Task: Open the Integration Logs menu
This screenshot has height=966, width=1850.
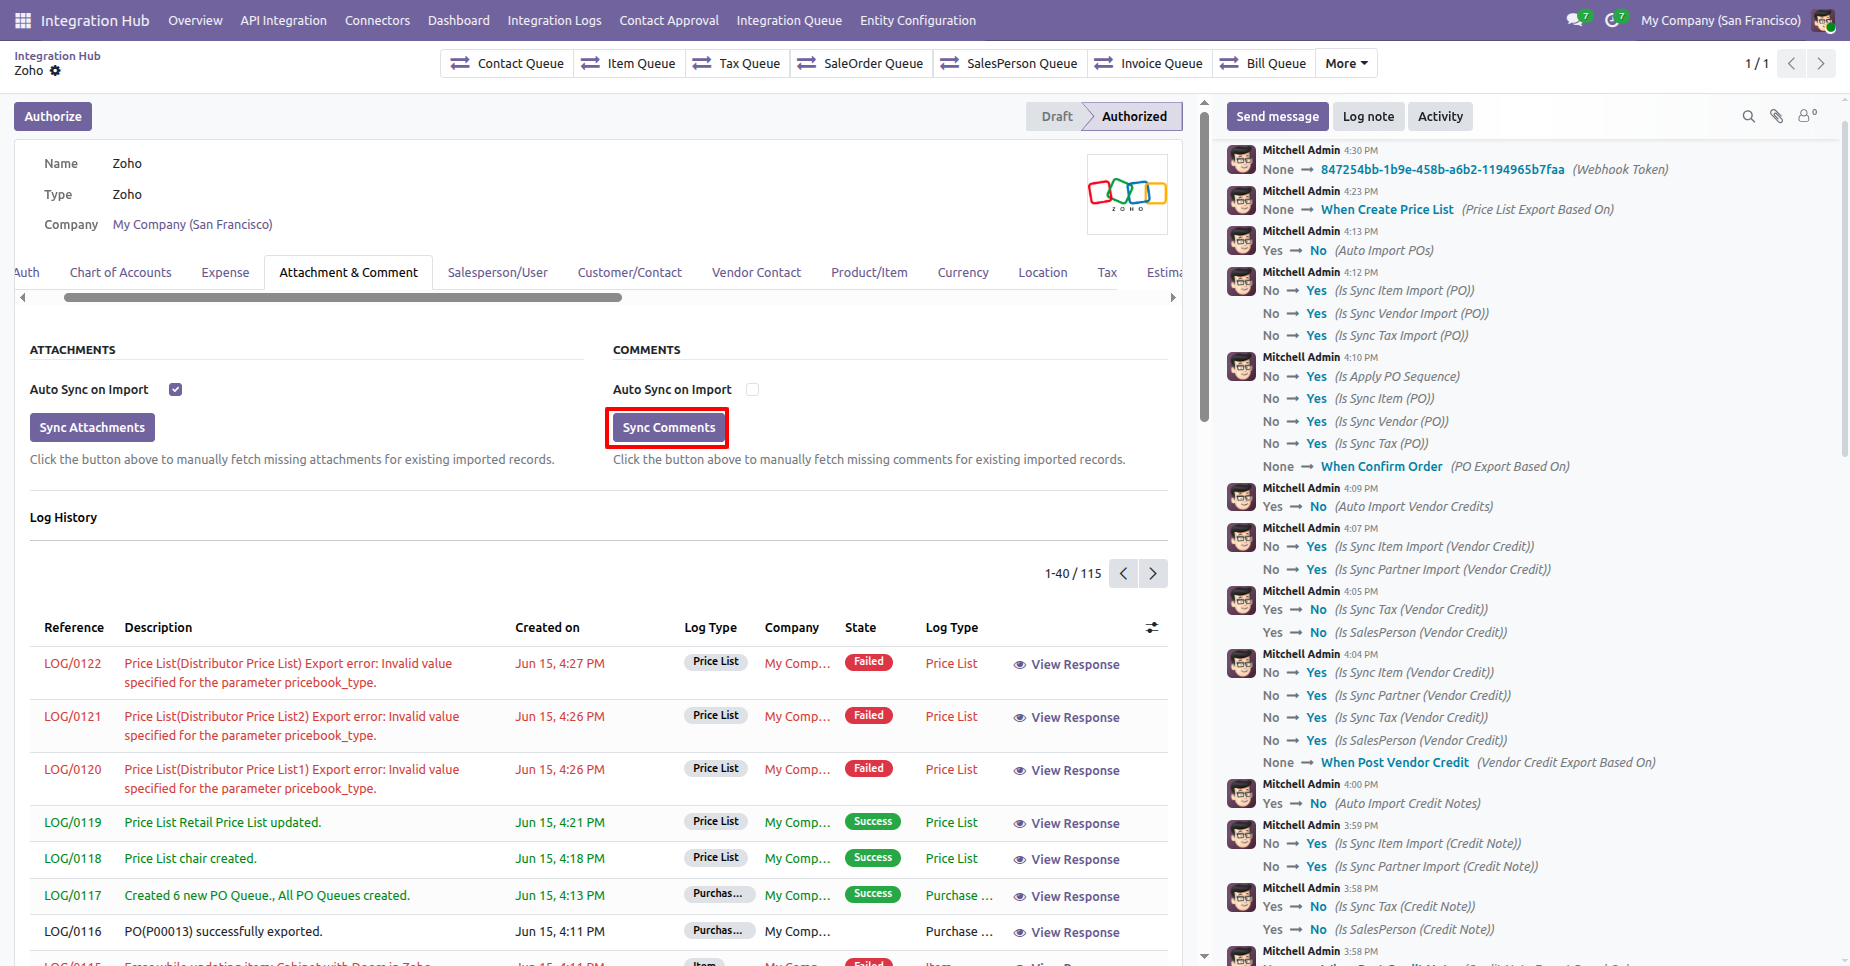Action: click(555, 20)
